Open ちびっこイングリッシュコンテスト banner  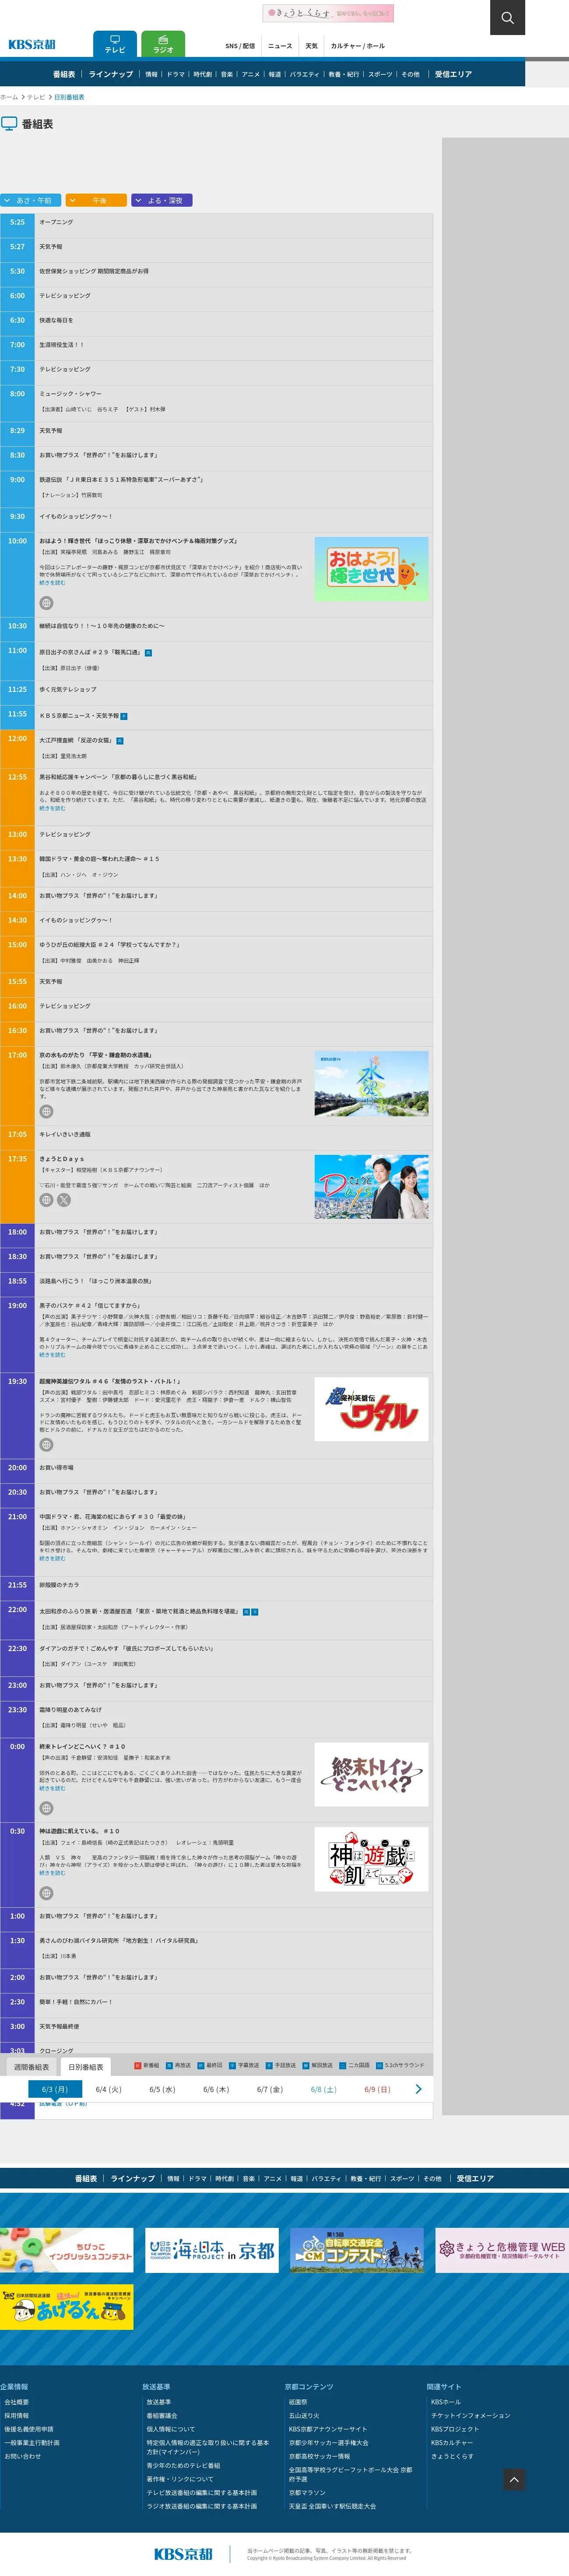66,2251
